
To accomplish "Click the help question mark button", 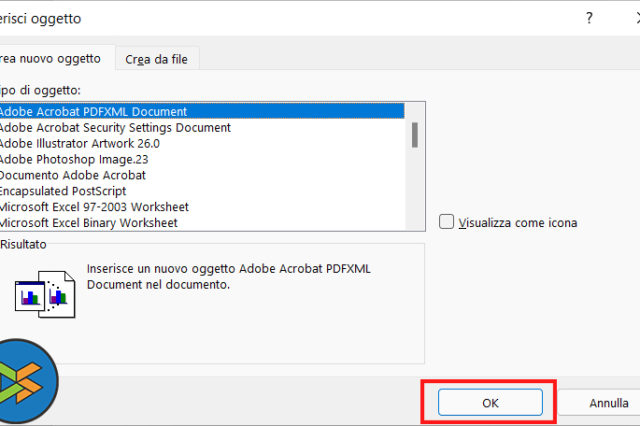I will click(589, 18).
